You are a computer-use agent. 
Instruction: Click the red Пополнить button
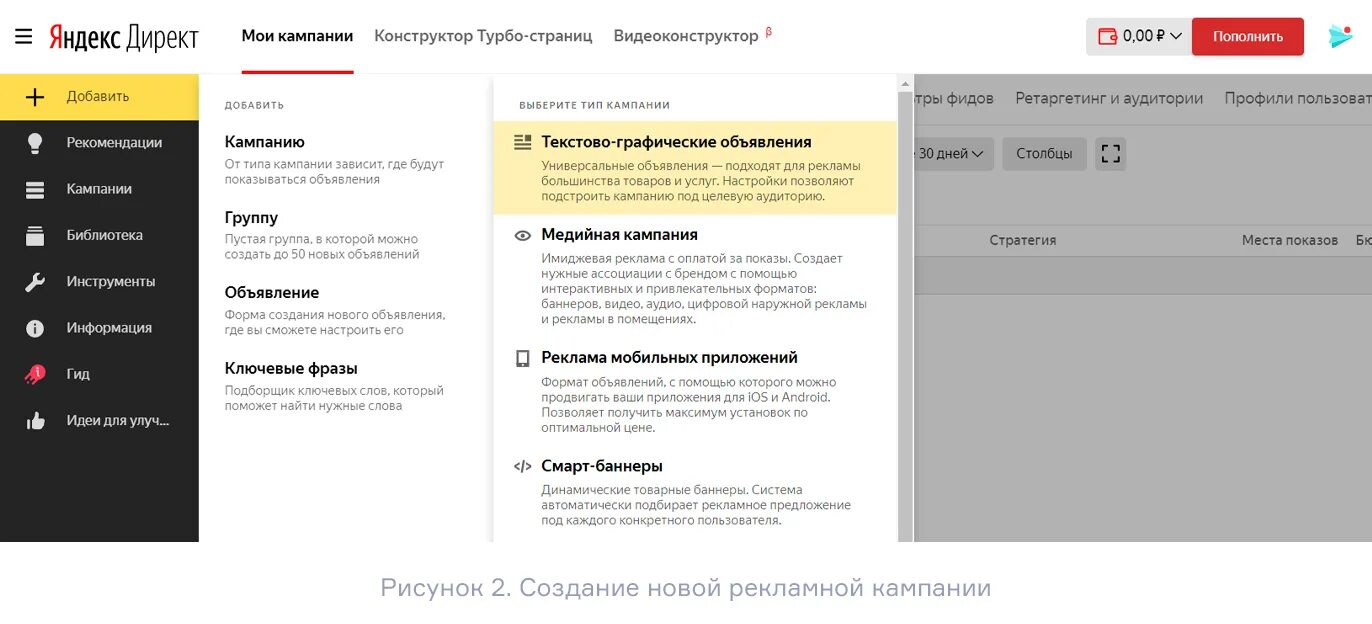(x=1248, y=36)
